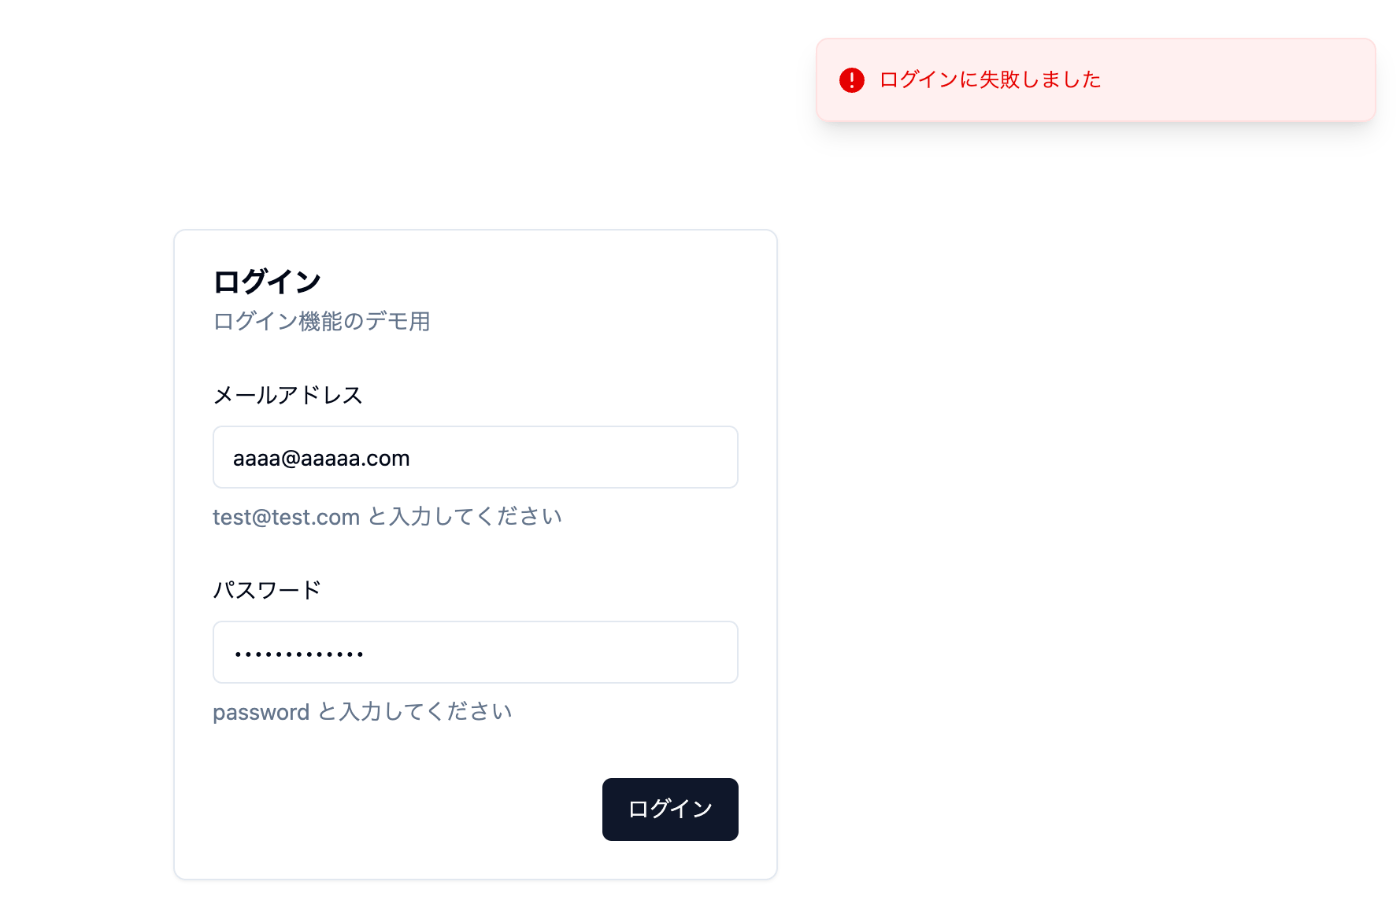Click the パスワード field label

tap(267, 590)
